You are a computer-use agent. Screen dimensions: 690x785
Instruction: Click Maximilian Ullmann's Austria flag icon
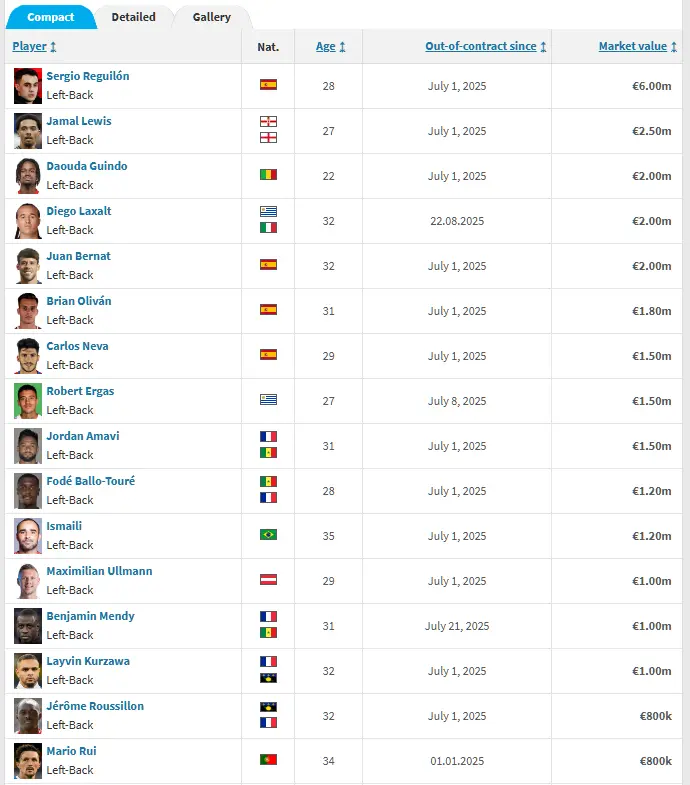click(x=268, y=580)
